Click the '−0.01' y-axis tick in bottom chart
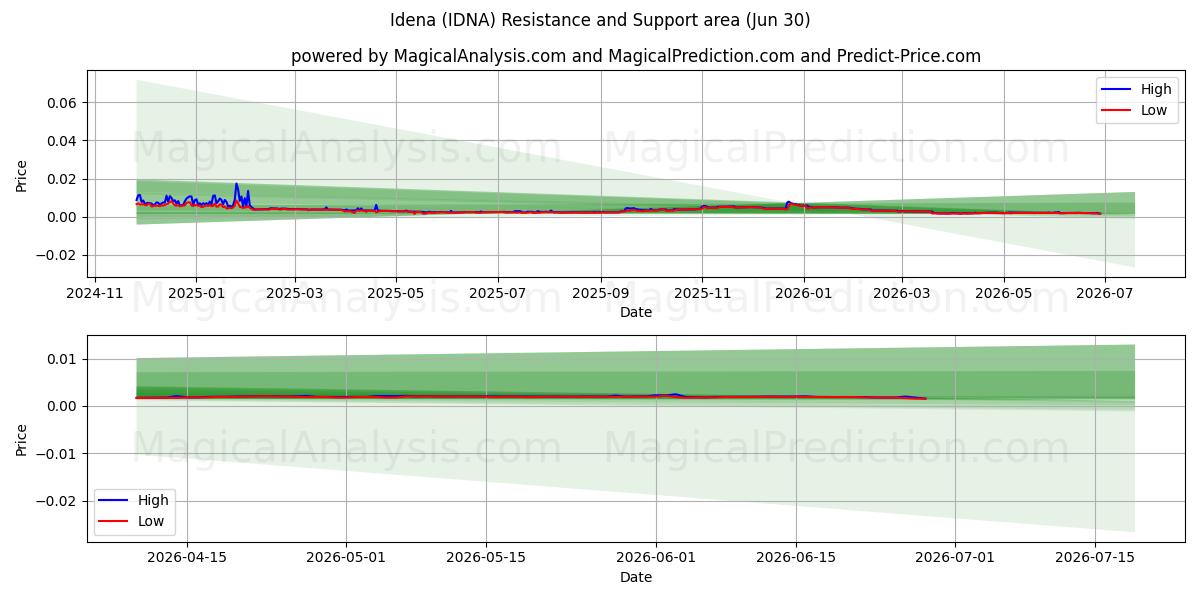This screenshot has height=600, width=1200. [x=56, y=454]
